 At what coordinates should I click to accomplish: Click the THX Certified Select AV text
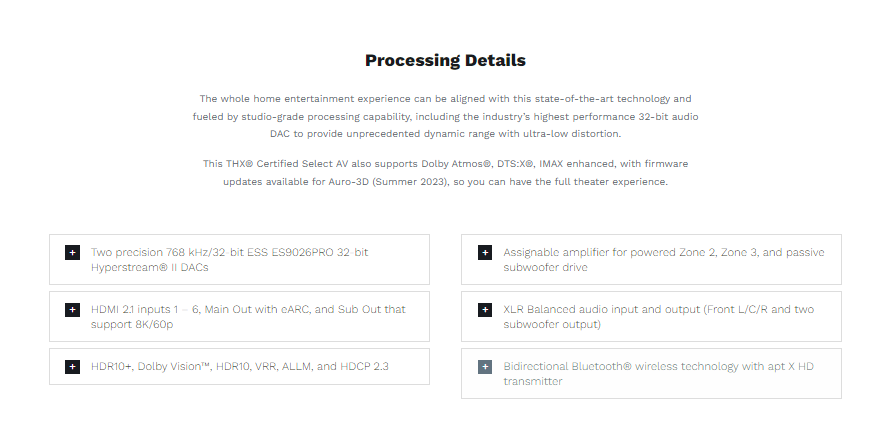click(x=264, y=163)
